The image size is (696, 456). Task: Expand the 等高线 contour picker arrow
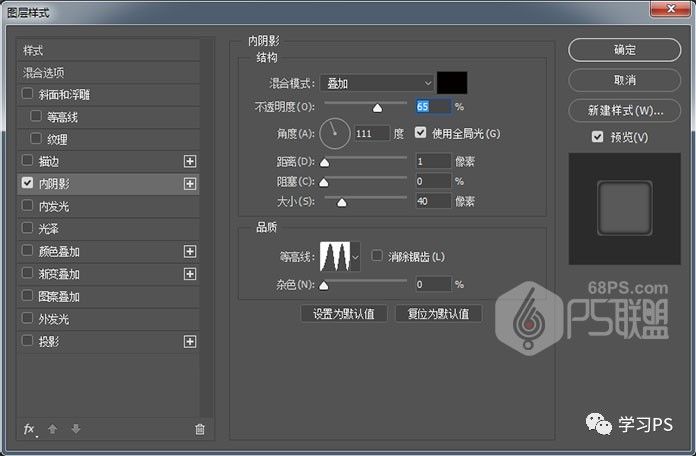click(356, 257)
